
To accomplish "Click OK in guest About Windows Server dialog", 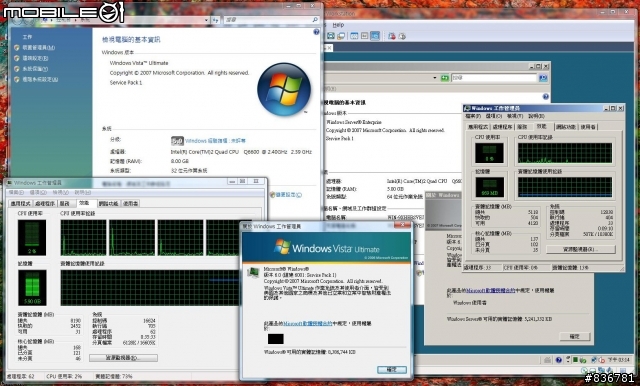I will tap(574, 337).
